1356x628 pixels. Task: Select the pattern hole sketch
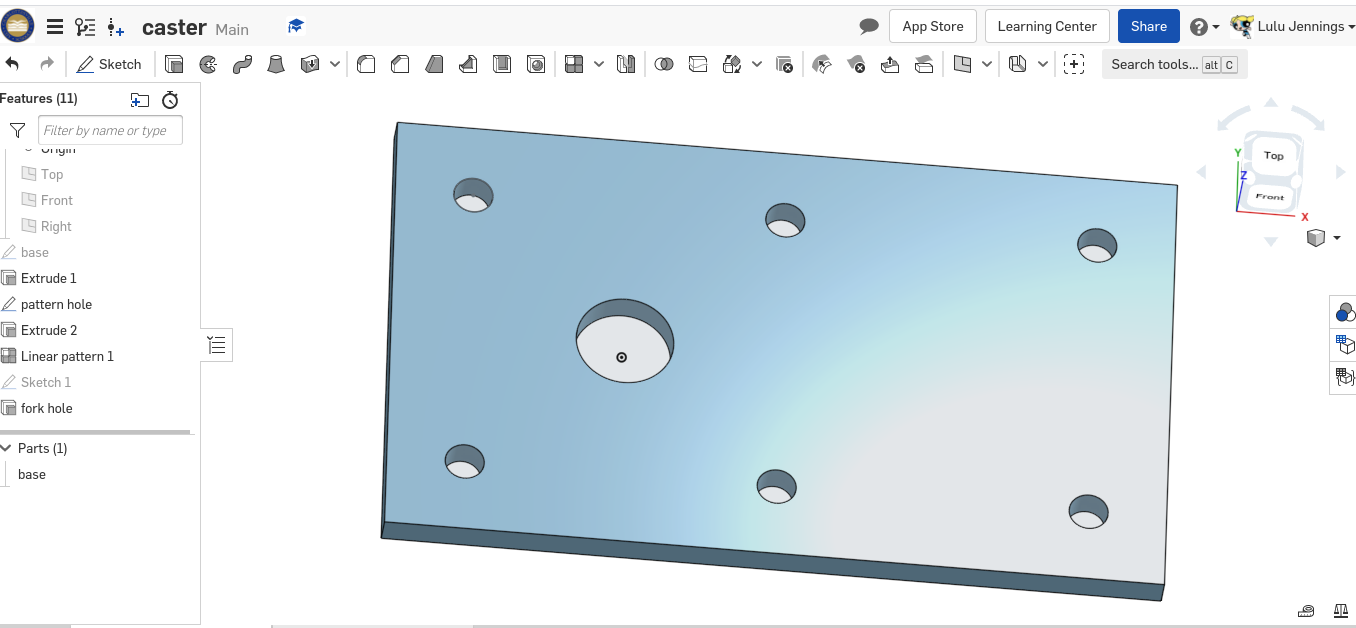tap(56, 304)
